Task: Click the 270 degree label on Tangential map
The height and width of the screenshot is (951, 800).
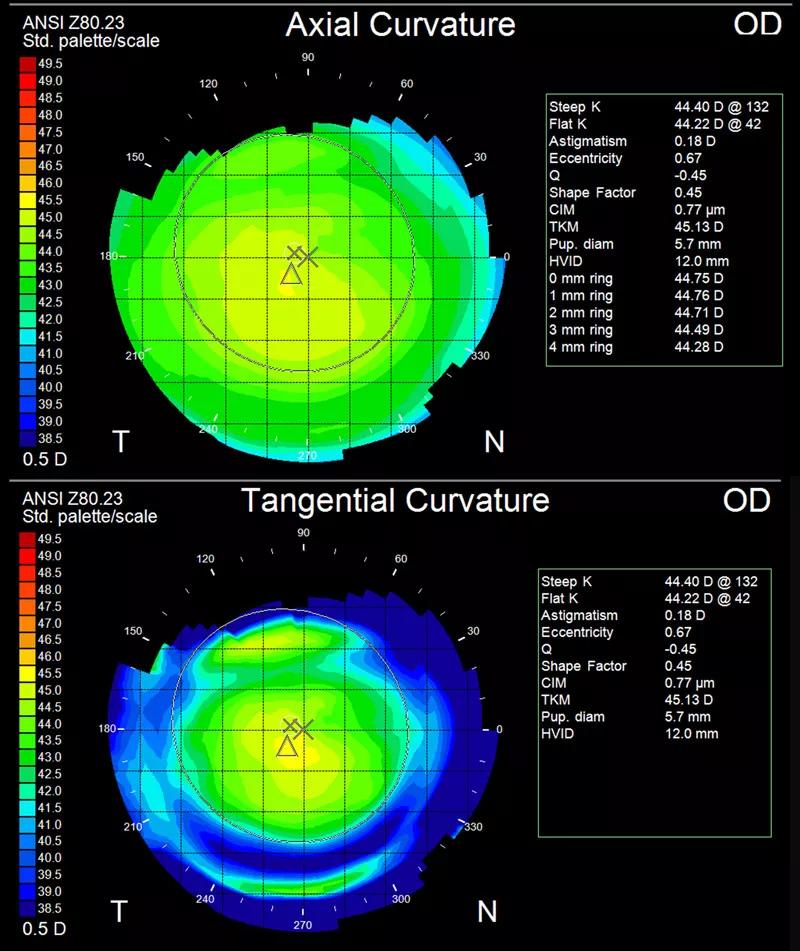Action: coord(303,925)
